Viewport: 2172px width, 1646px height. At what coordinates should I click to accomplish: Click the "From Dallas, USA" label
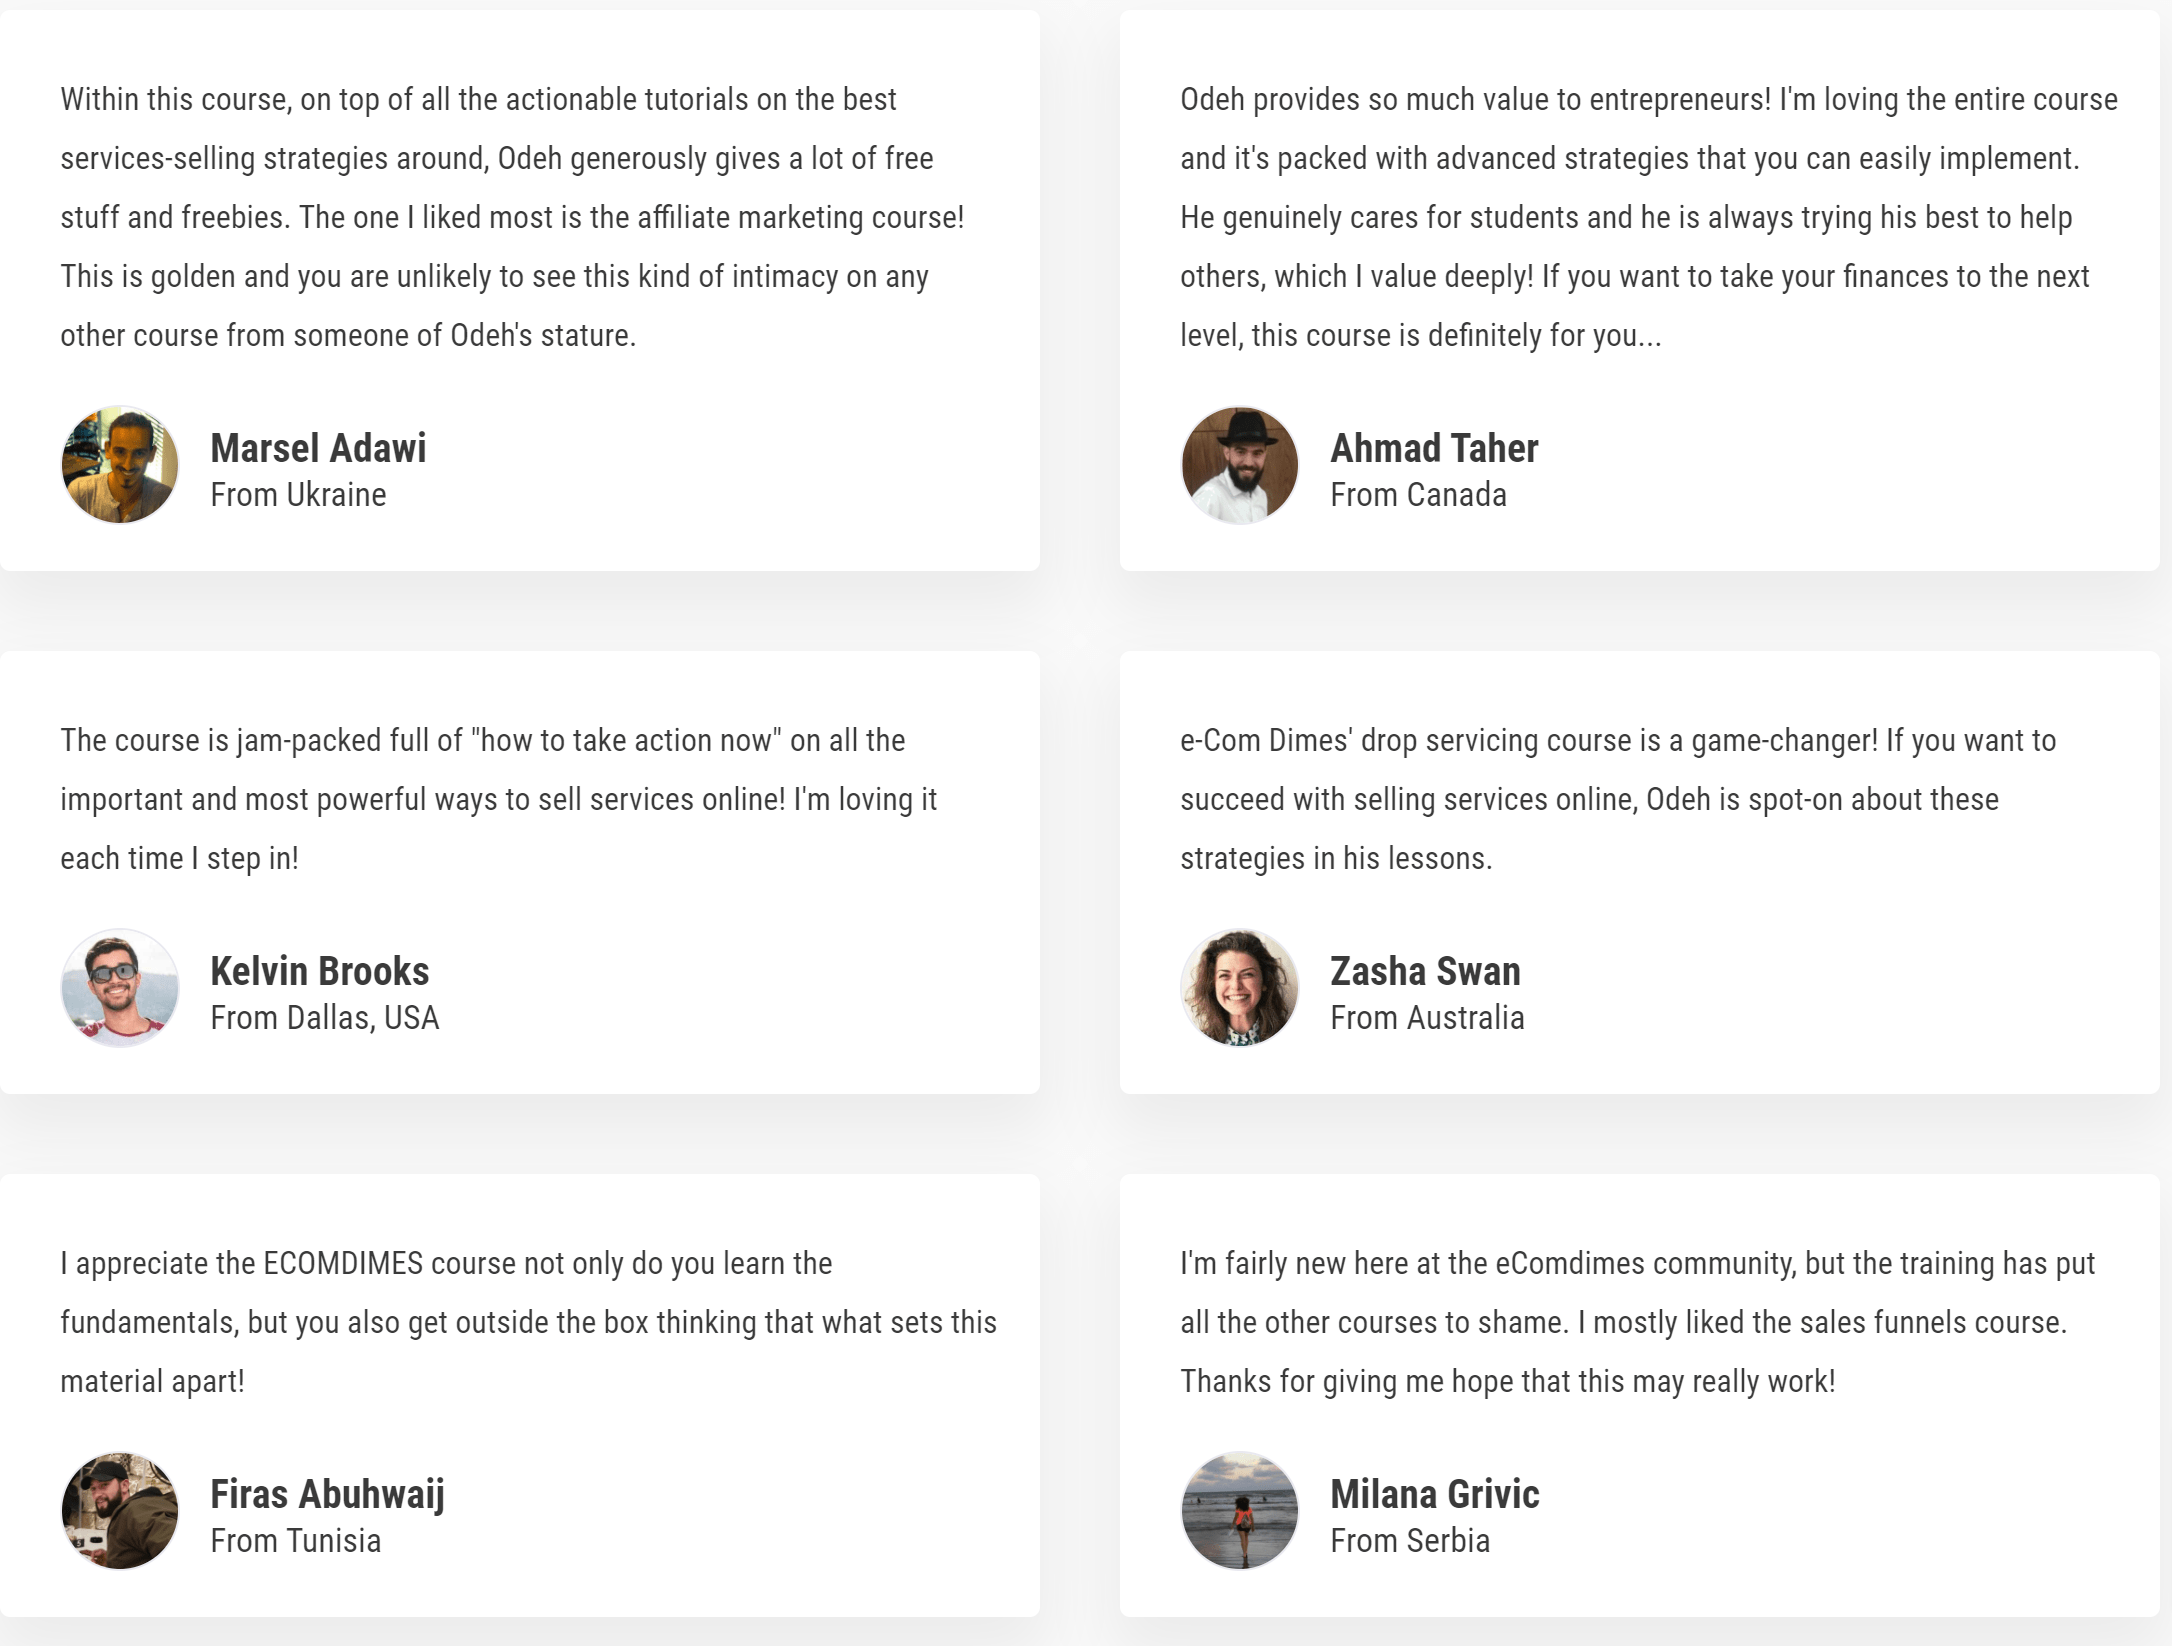pos(325,1018)
